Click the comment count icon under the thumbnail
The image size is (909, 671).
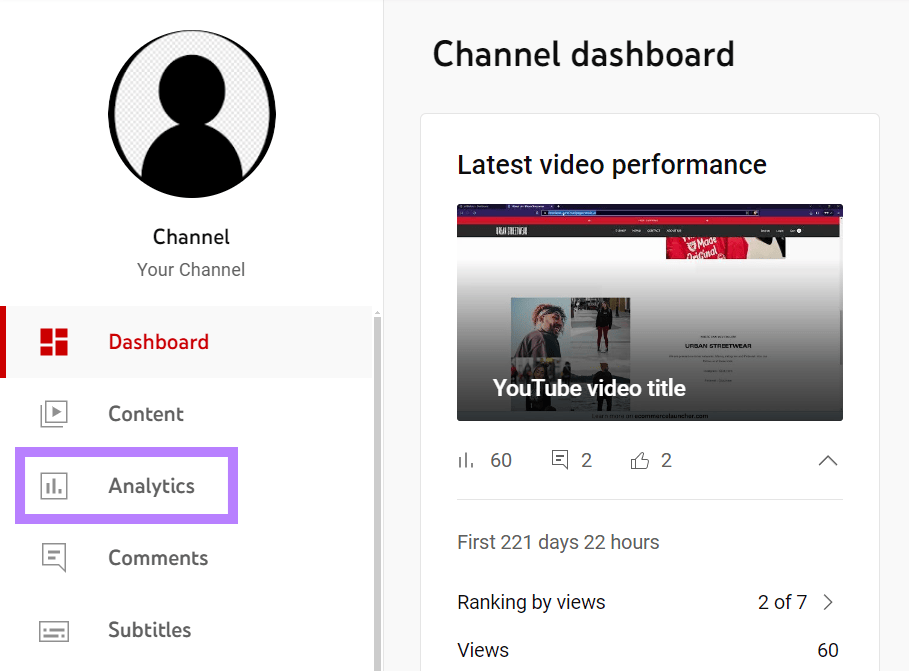pos(560,460)
